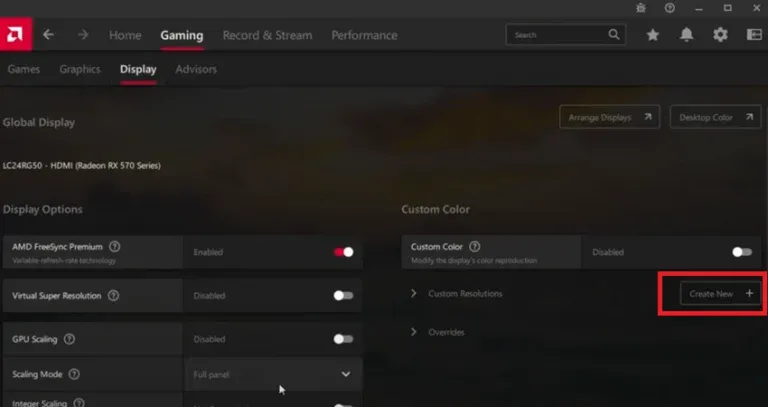Screen dimensions: 768x407
Task: Click the Custom Color section heading
Action: [435, 209]
